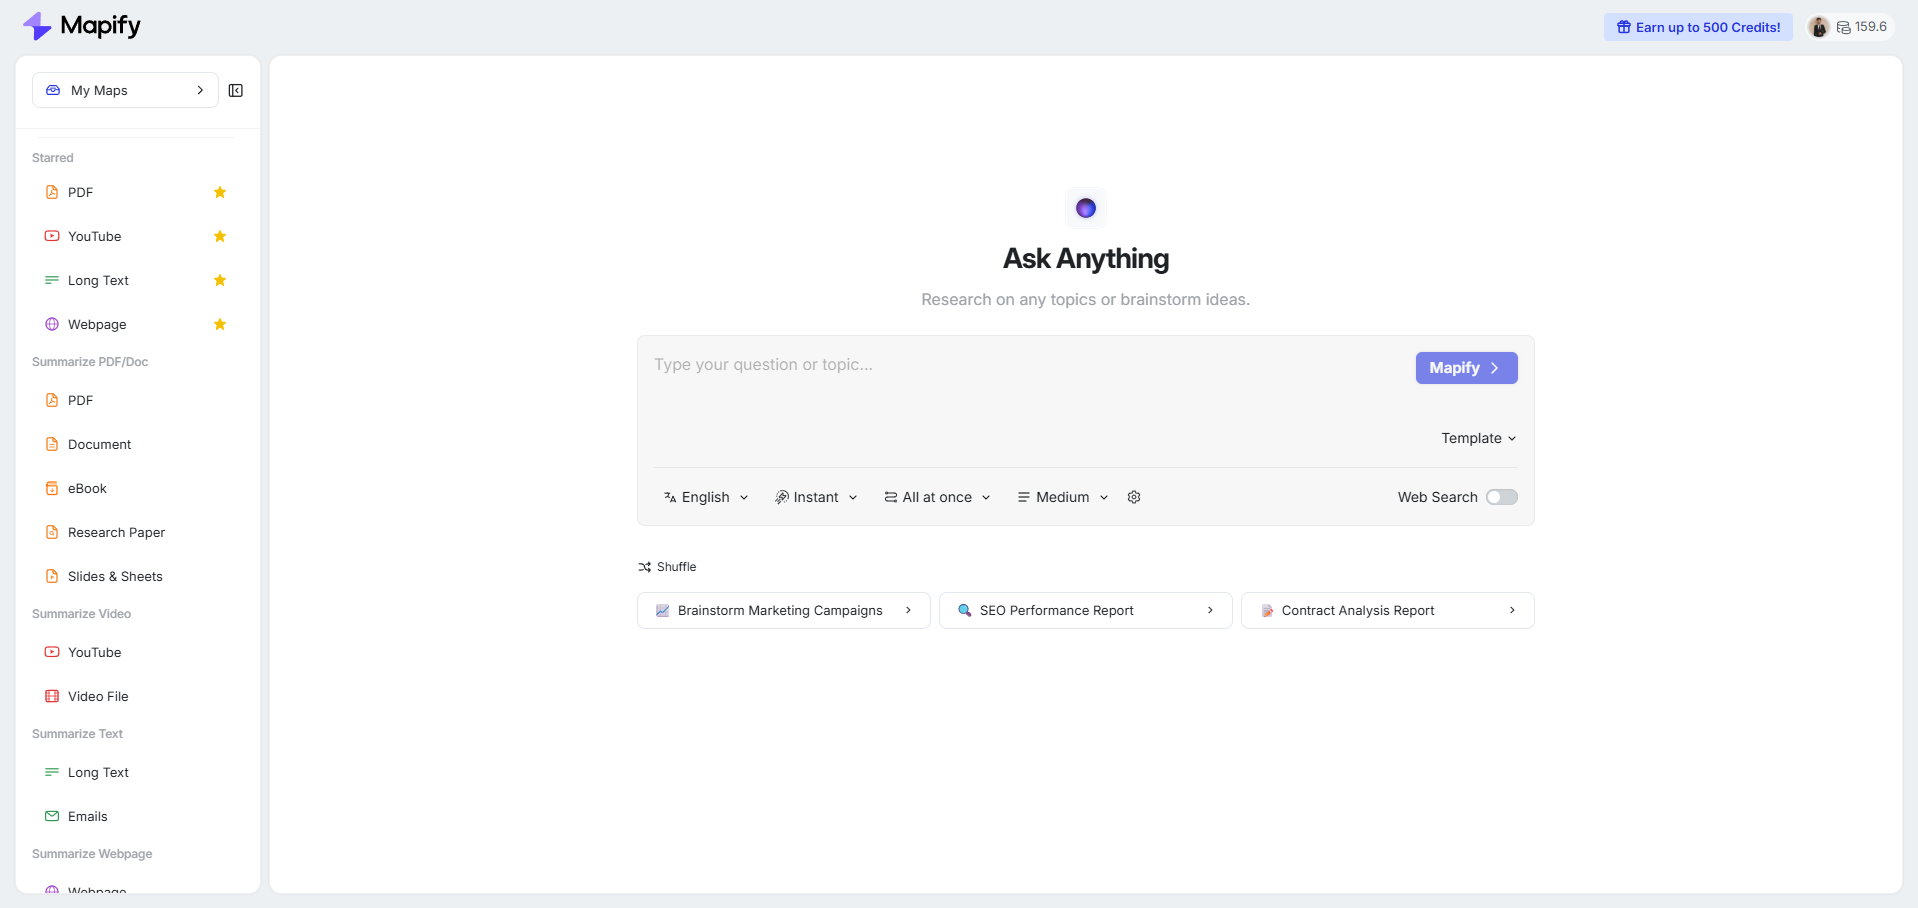The width and height of the screenshot is (1918, 908).
Task: Click Earn up to 500 Credits
Action: (1698, 27)
